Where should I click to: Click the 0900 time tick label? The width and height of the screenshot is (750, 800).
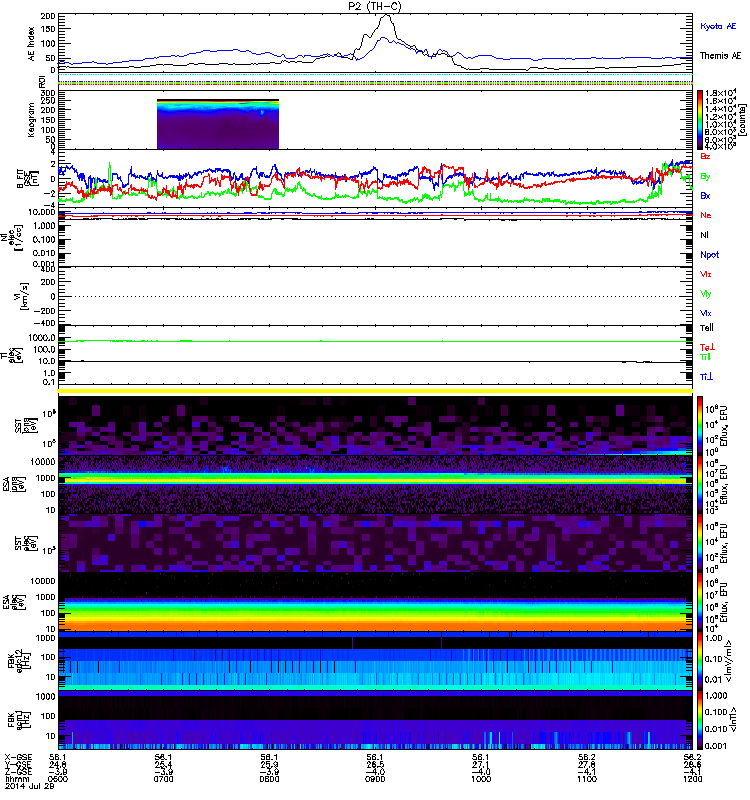pos(375,779)
